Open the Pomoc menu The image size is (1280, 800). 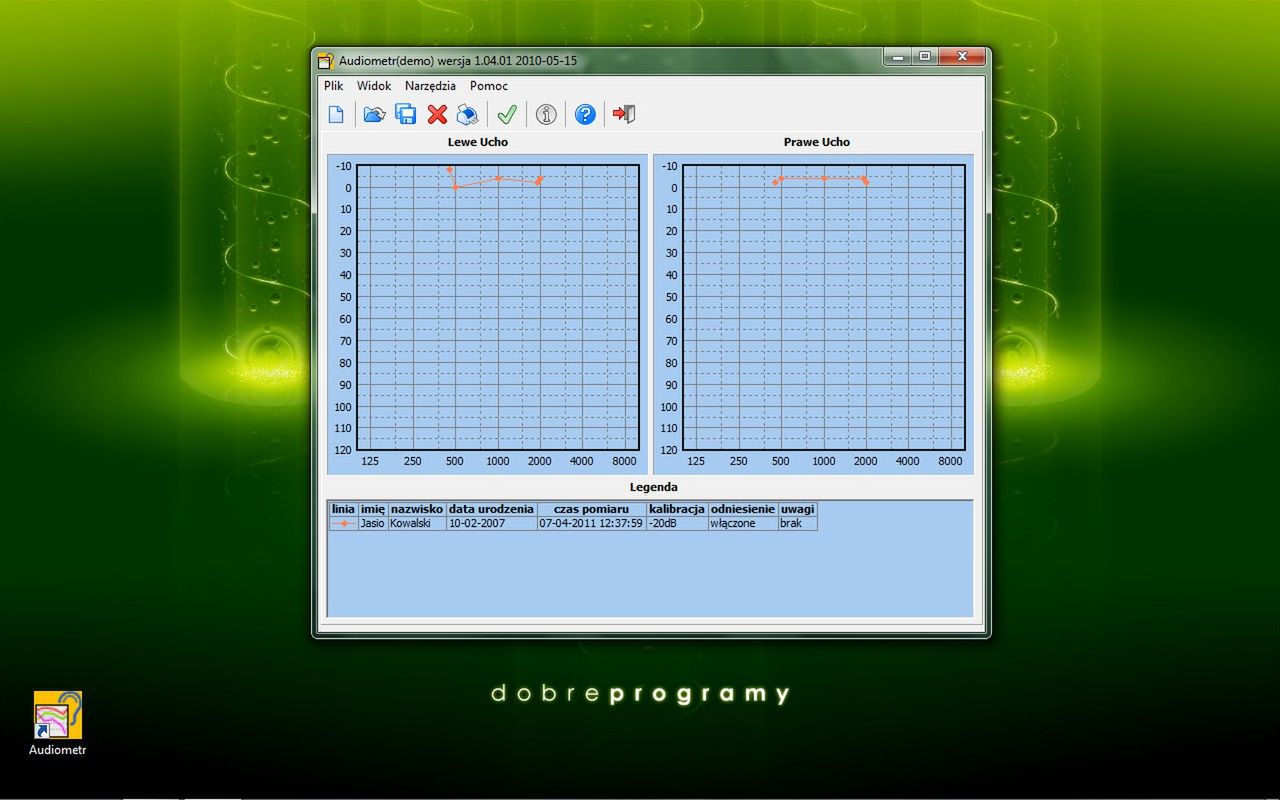489,86
